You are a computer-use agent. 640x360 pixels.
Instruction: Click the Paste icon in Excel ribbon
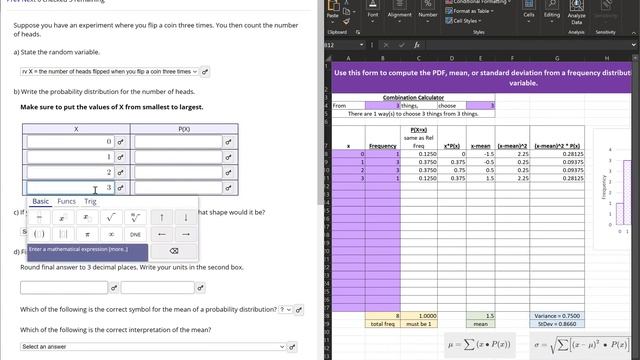tap(333, 5)
